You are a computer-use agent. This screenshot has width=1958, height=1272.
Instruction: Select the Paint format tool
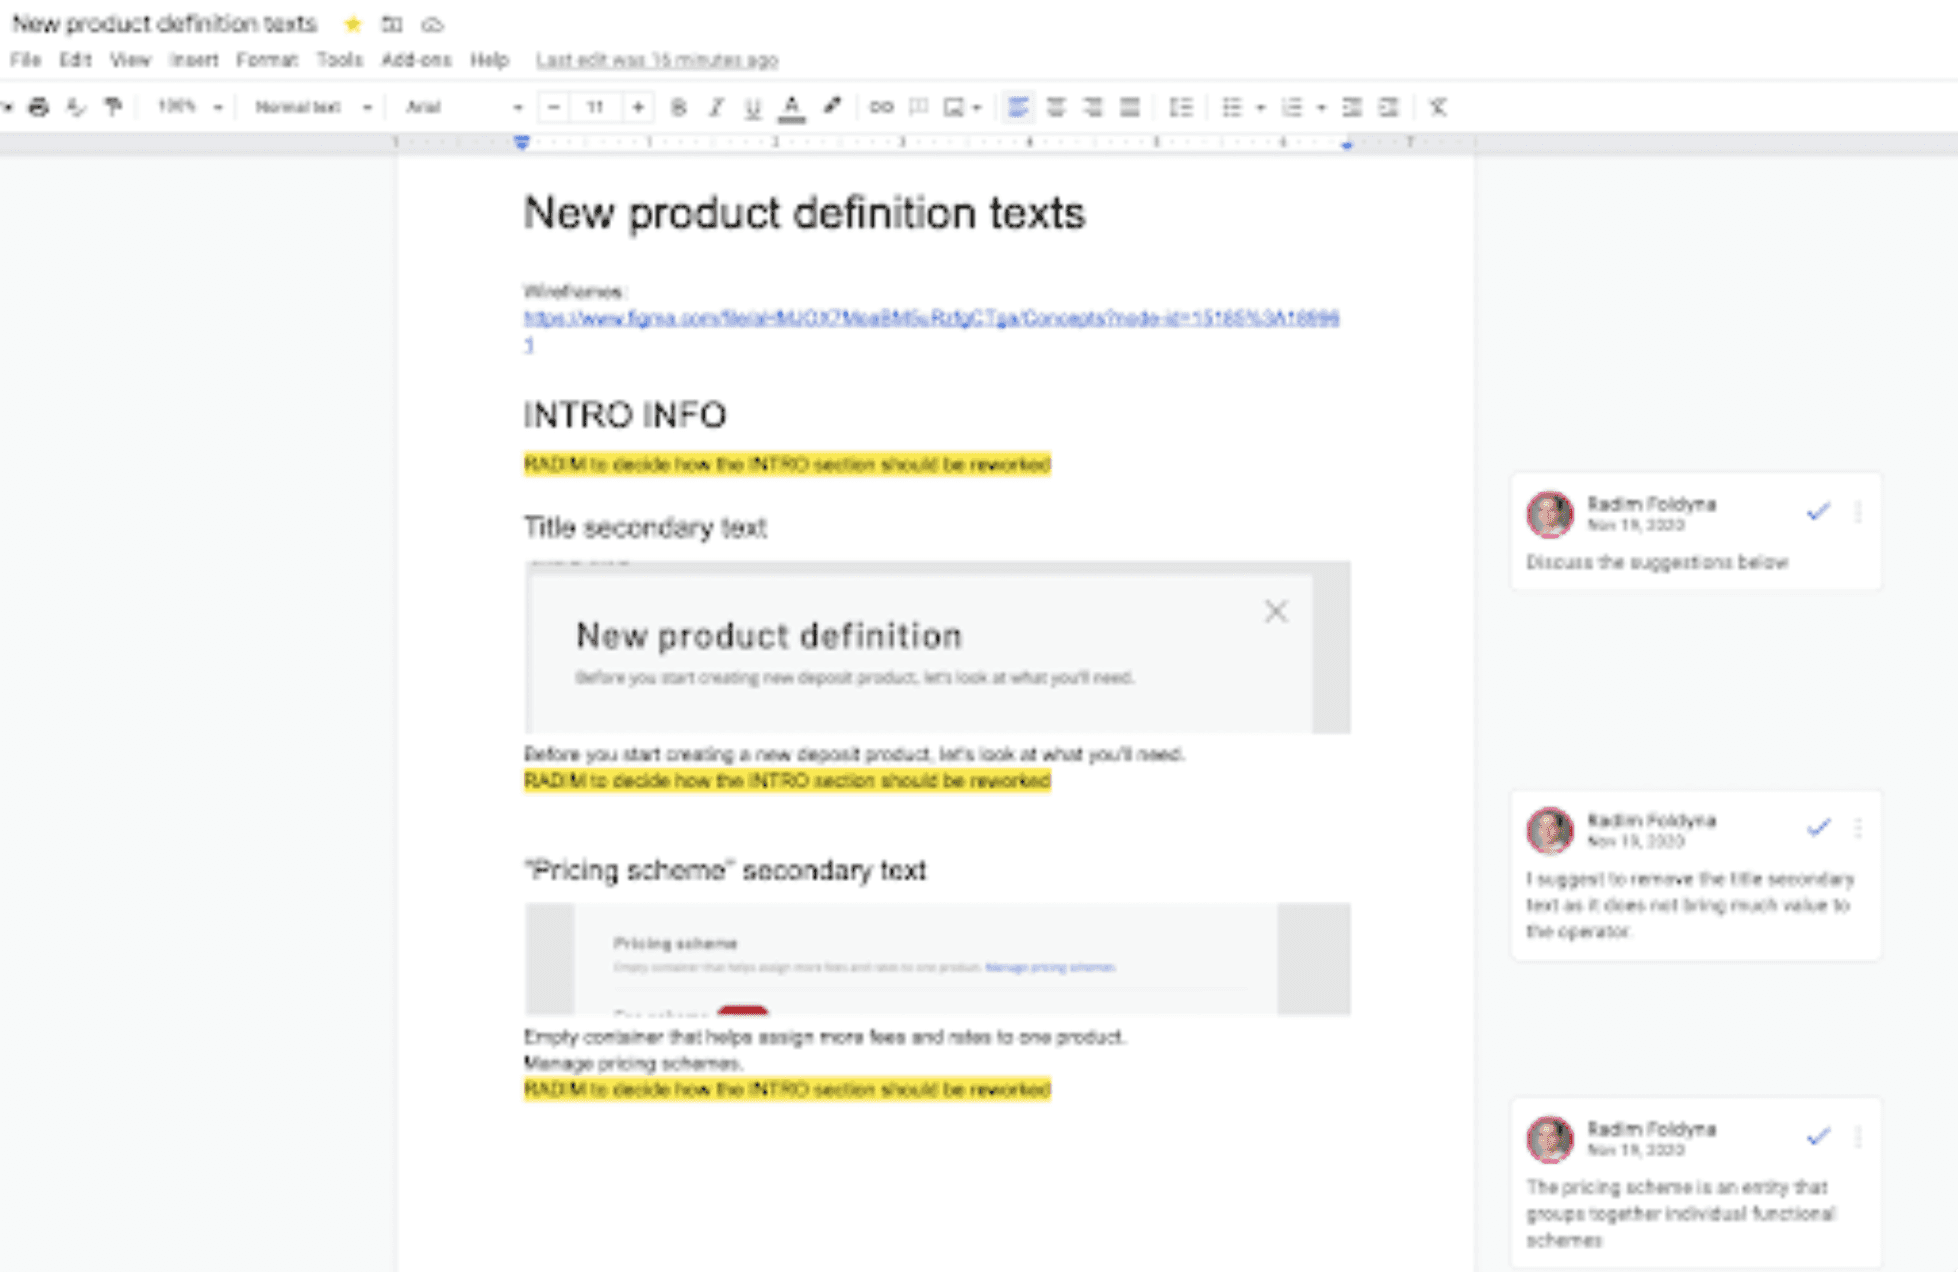pos(113,107)
